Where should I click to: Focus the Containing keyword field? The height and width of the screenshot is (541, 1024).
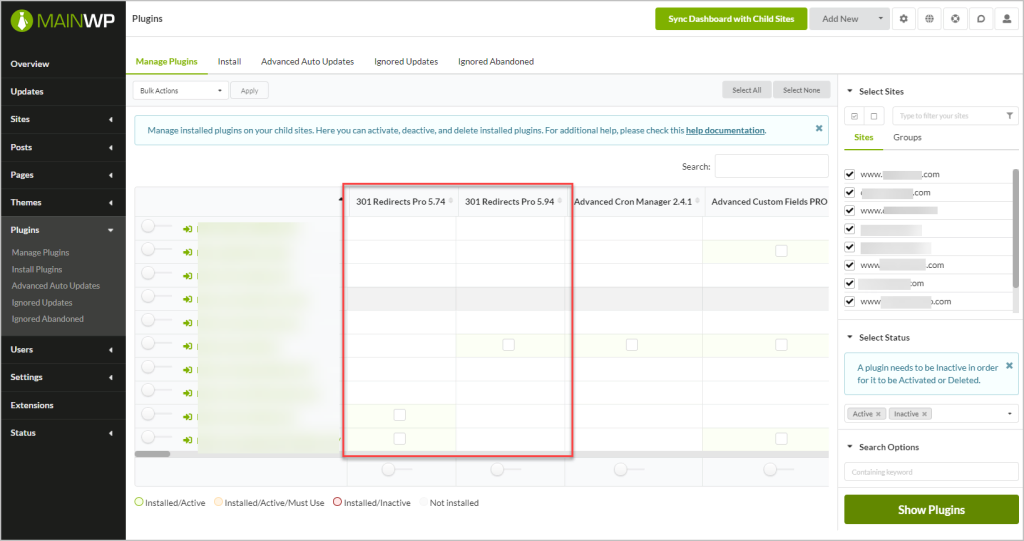coord(931,472)
